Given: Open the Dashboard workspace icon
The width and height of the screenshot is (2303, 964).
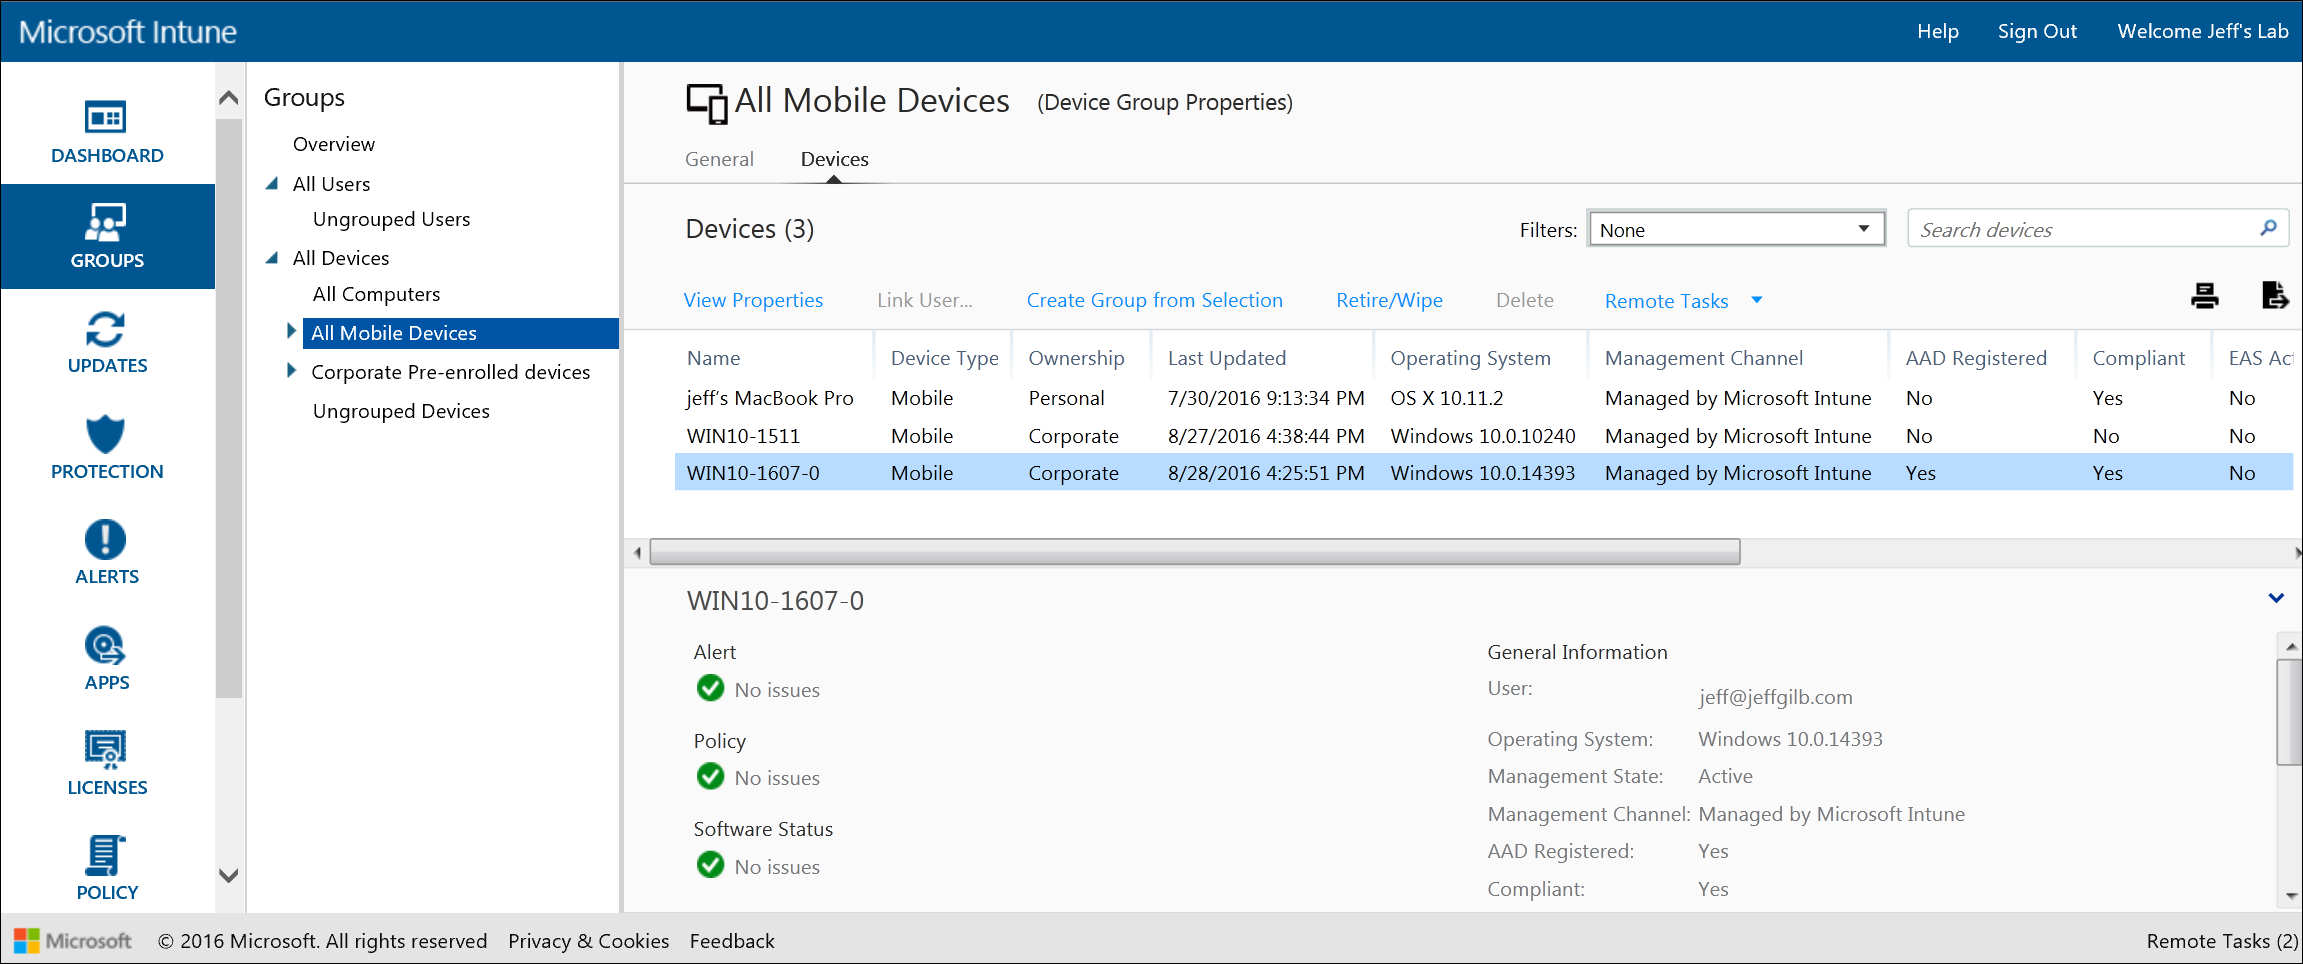Looking at the screenshot, I should pos(106,118).
